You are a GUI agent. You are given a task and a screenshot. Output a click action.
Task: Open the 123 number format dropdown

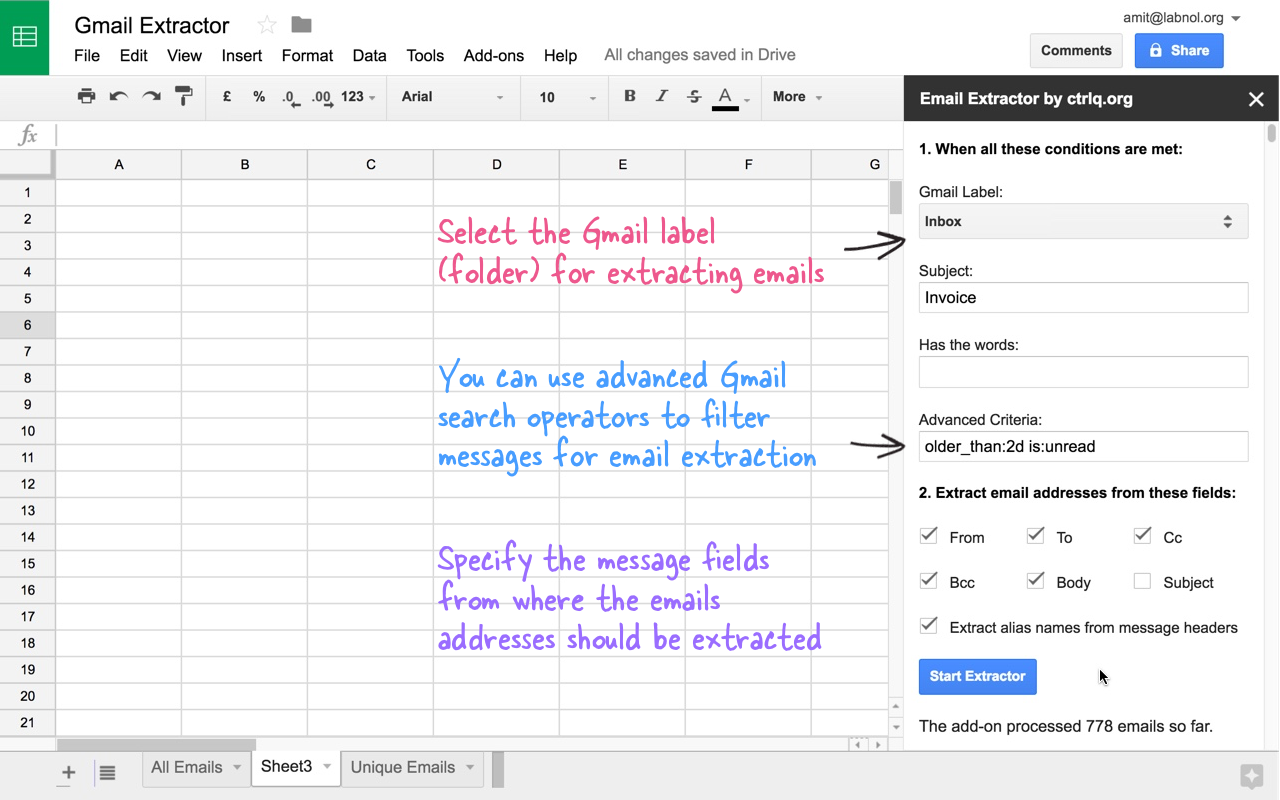click(358, 97)
